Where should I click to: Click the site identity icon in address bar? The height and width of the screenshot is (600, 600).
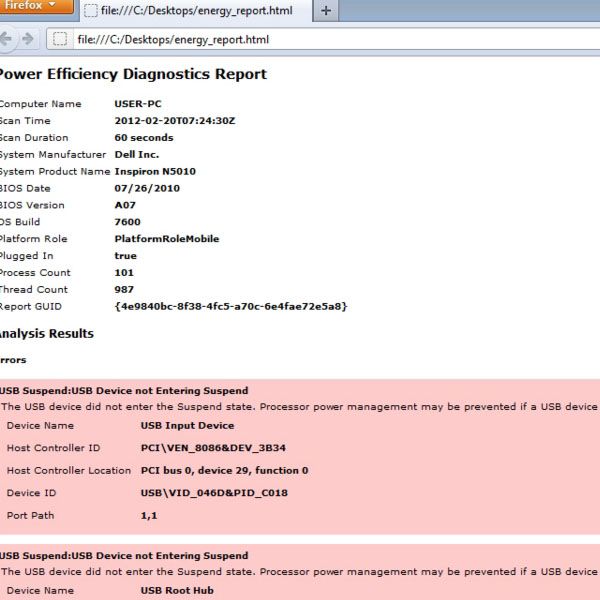click(60, 39)
